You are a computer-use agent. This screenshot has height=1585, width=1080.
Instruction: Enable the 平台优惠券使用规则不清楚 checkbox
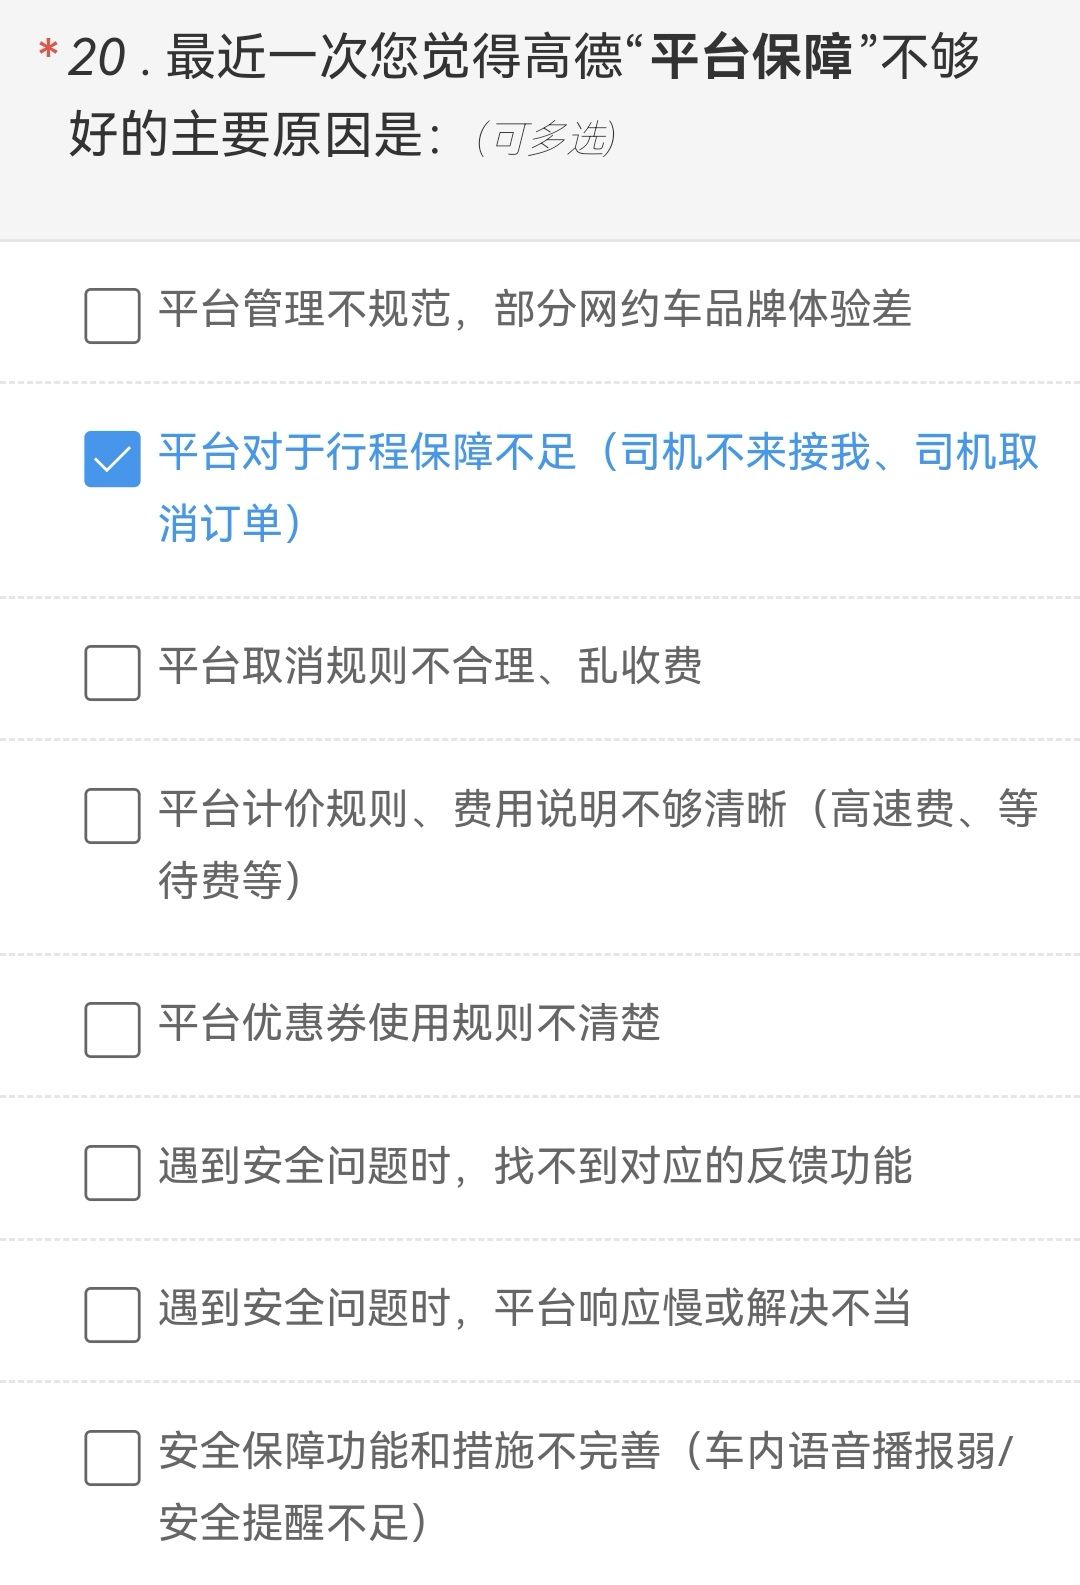tap(112, 1029)
